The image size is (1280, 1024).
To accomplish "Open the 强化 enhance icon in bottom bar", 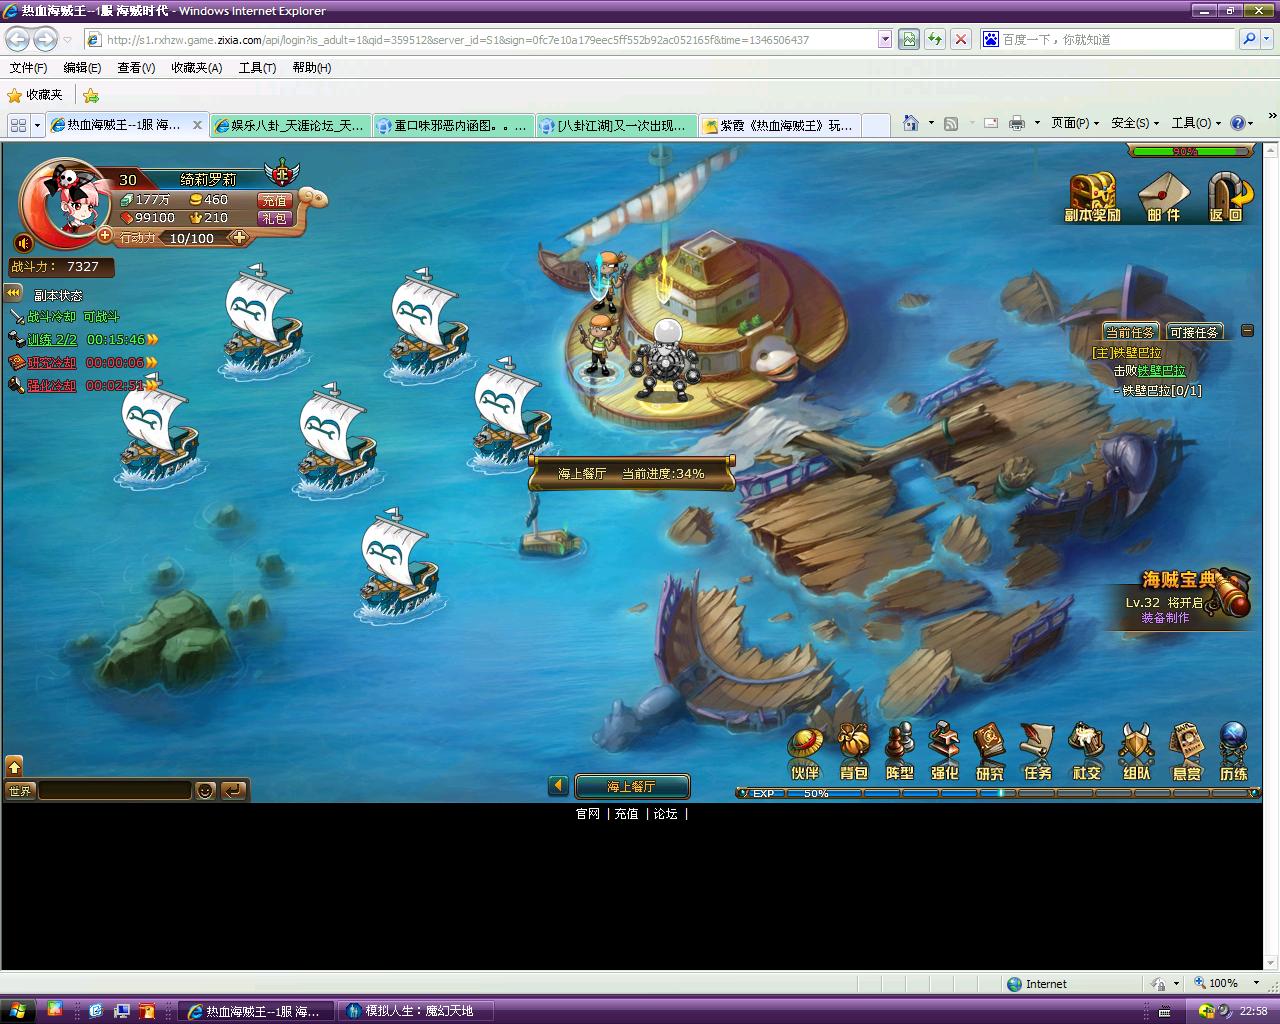I will point(944,752).
